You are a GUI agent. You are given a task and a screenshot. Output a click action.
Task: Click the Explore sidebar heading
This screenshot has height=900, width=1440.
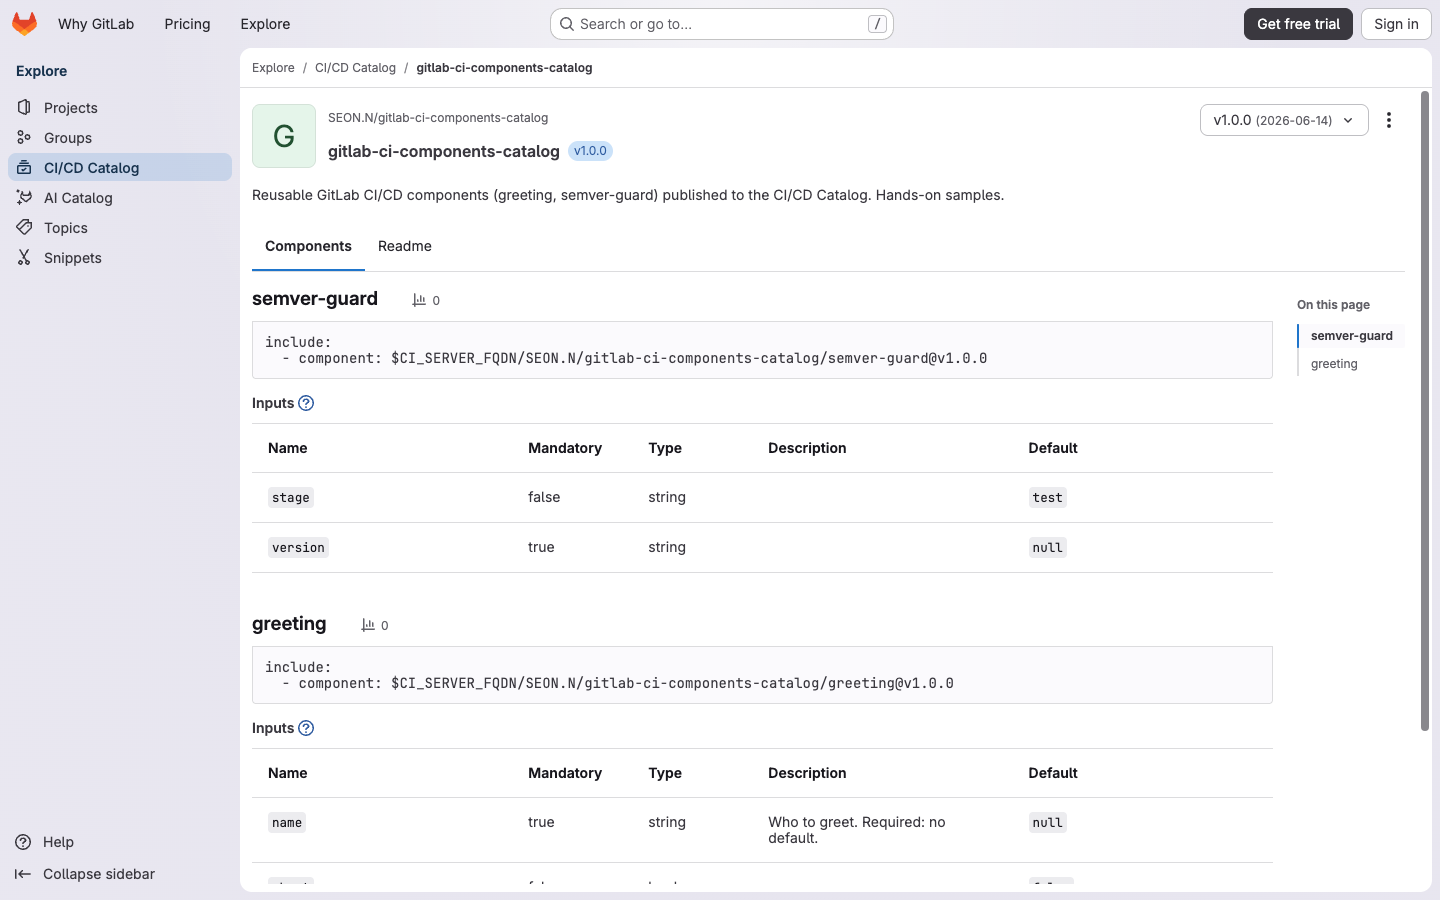42,71
